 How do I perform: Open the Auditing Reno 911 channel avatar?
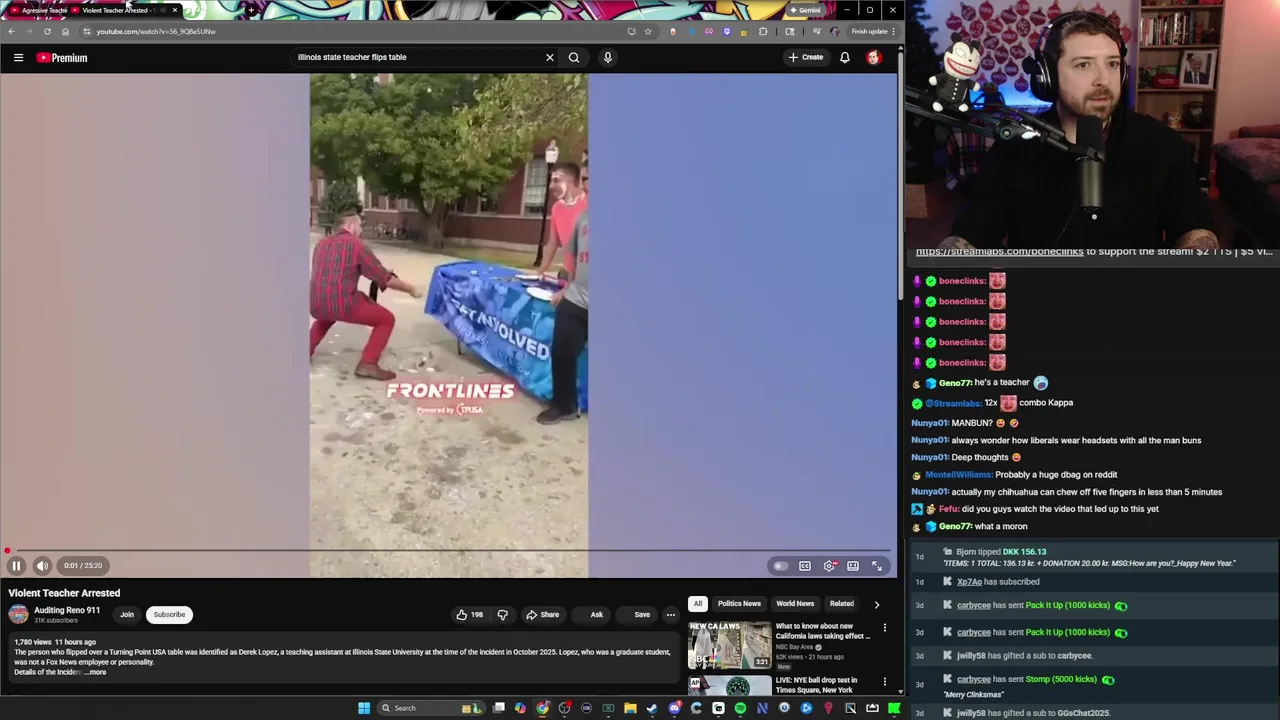tap(18, 614)
